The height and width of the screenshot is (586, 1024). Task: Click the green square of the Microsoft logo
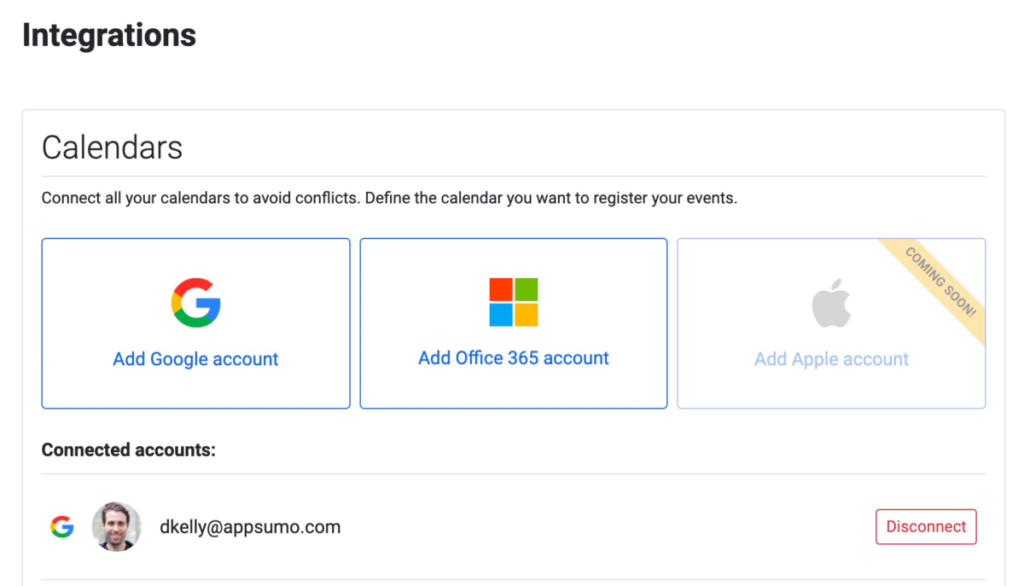point(526,289)
